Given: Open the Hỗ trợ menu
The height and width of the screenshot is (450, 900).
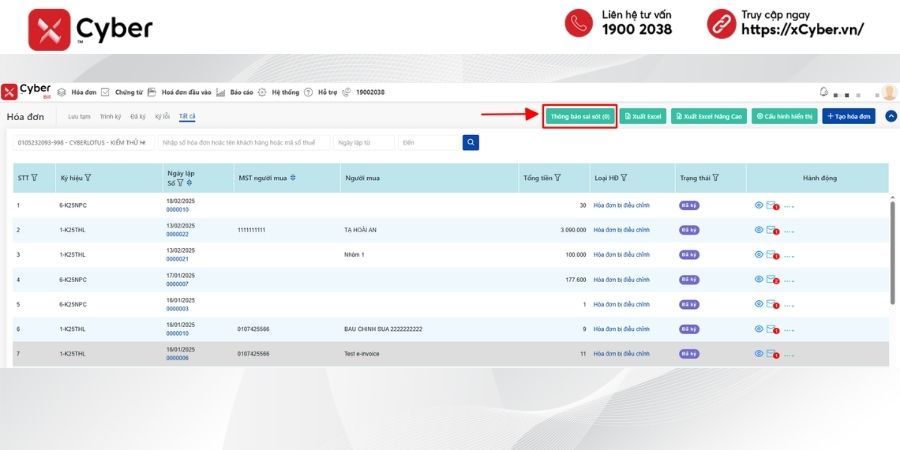Looking at the screenshot, I should point(328,92).
